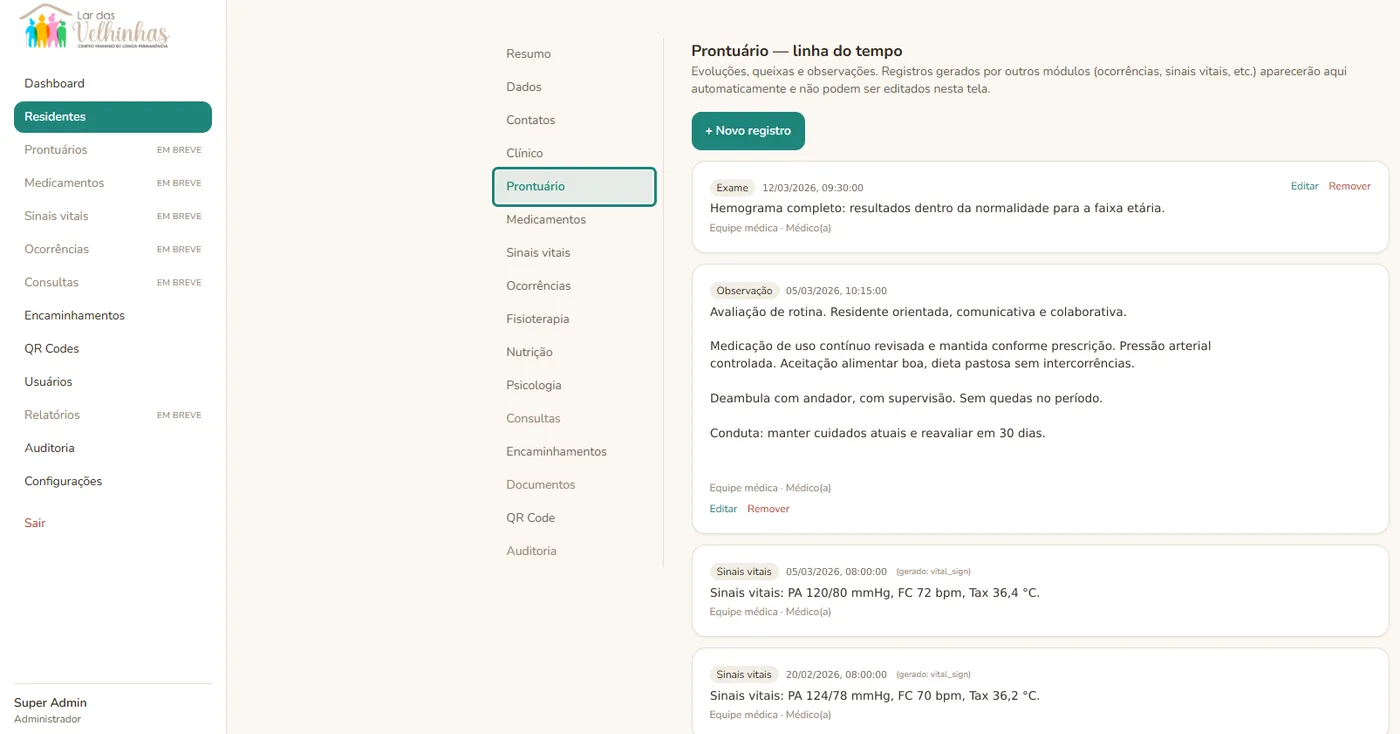Remove the Observação record from 05/03/2026

click(x=768, y=509)
